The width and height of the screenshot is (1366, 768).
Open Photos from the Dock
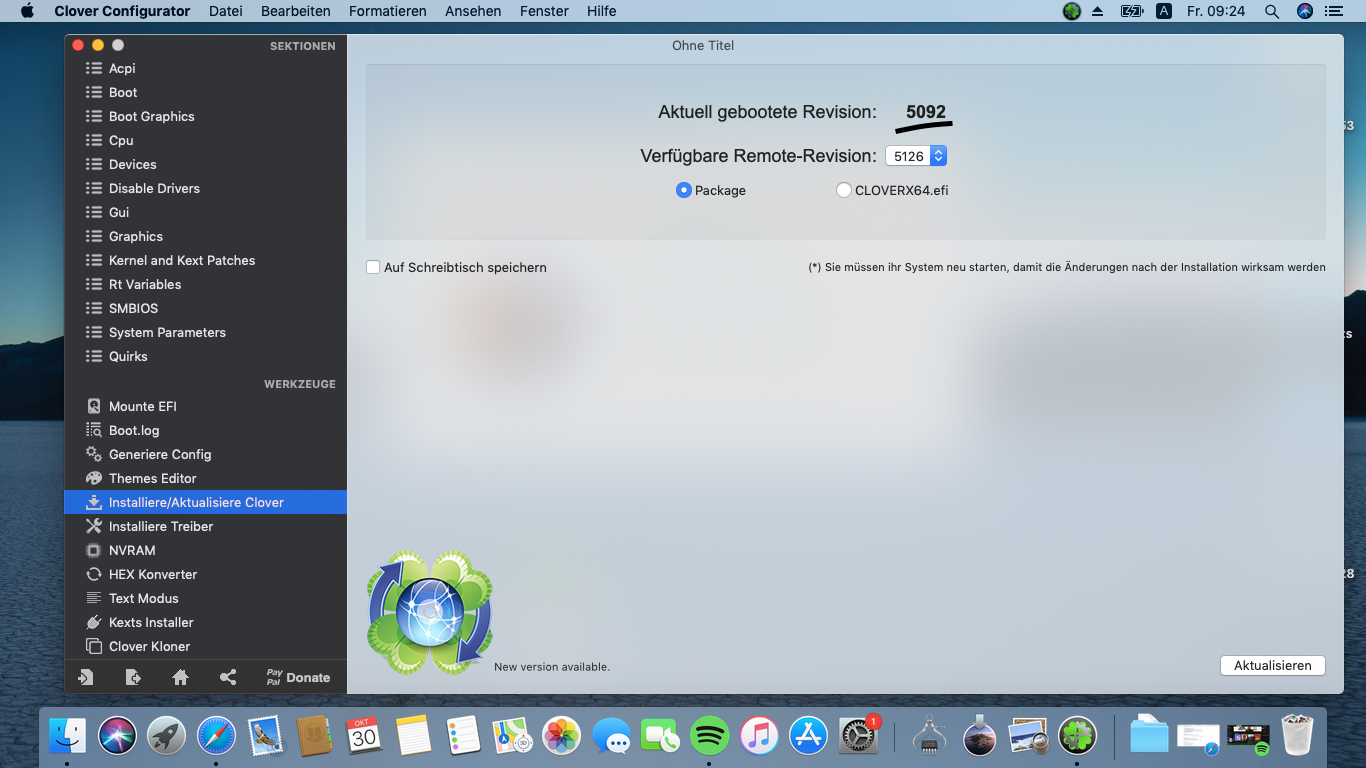point(562,736)
